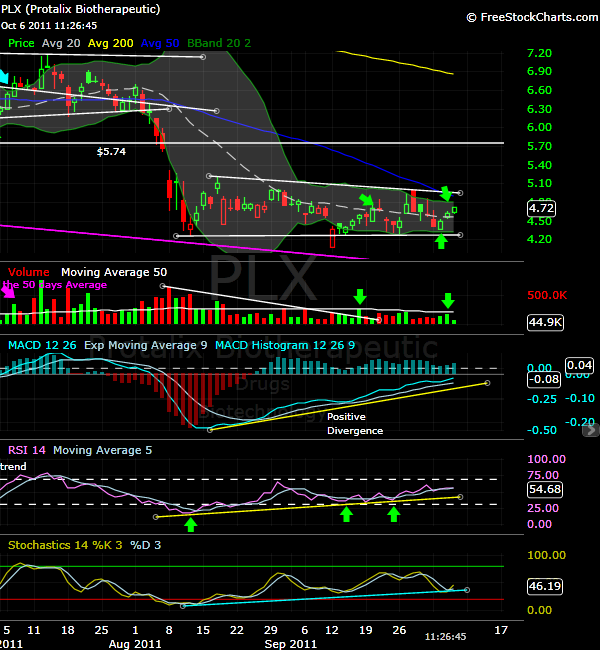Viewport: 600px width, 650px height.
Task: Click the date axis label 25
Action: click(x=101, y=631)
